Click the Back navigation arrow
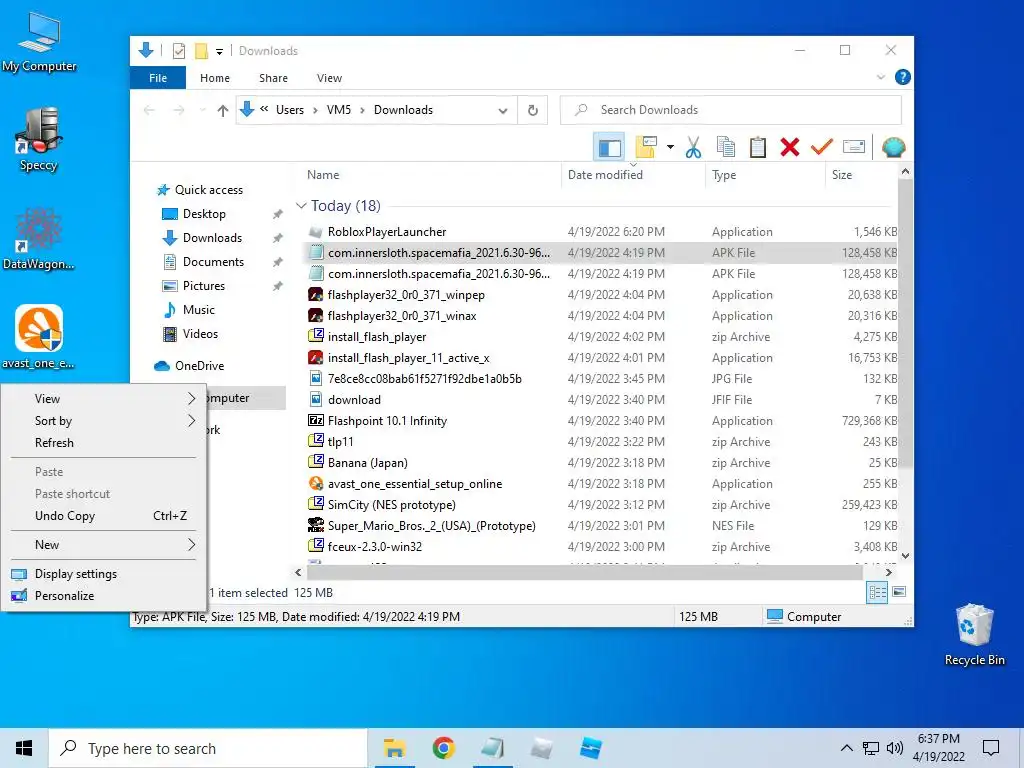 [x=150, y=110]
